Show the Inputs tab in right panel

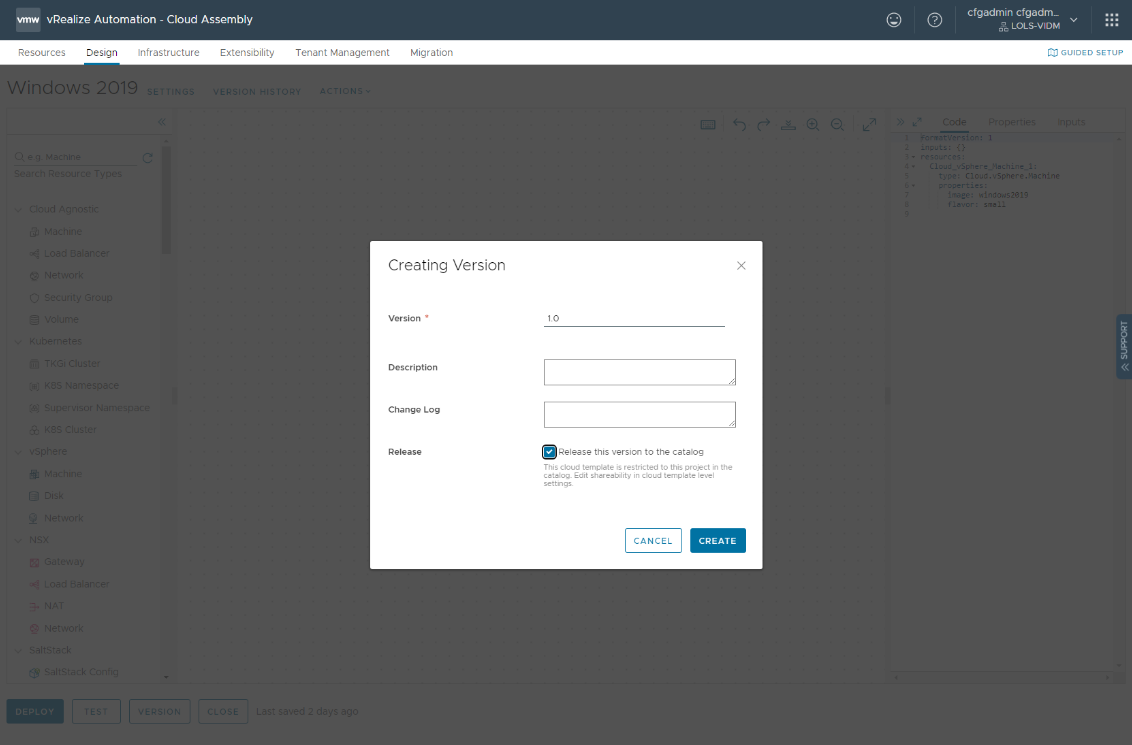pos(1071,122)
